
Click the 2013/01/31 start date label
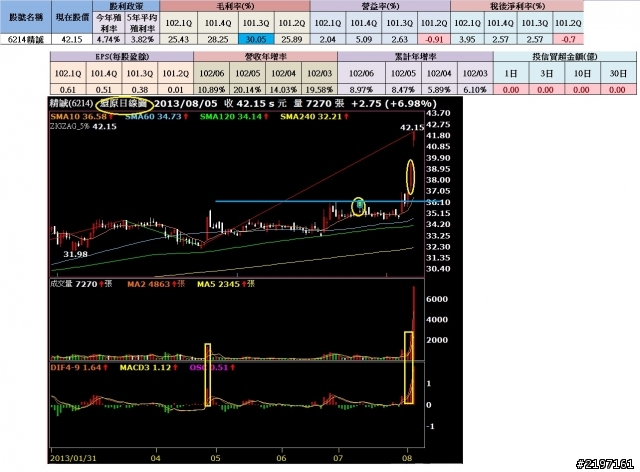coord(73,458)
